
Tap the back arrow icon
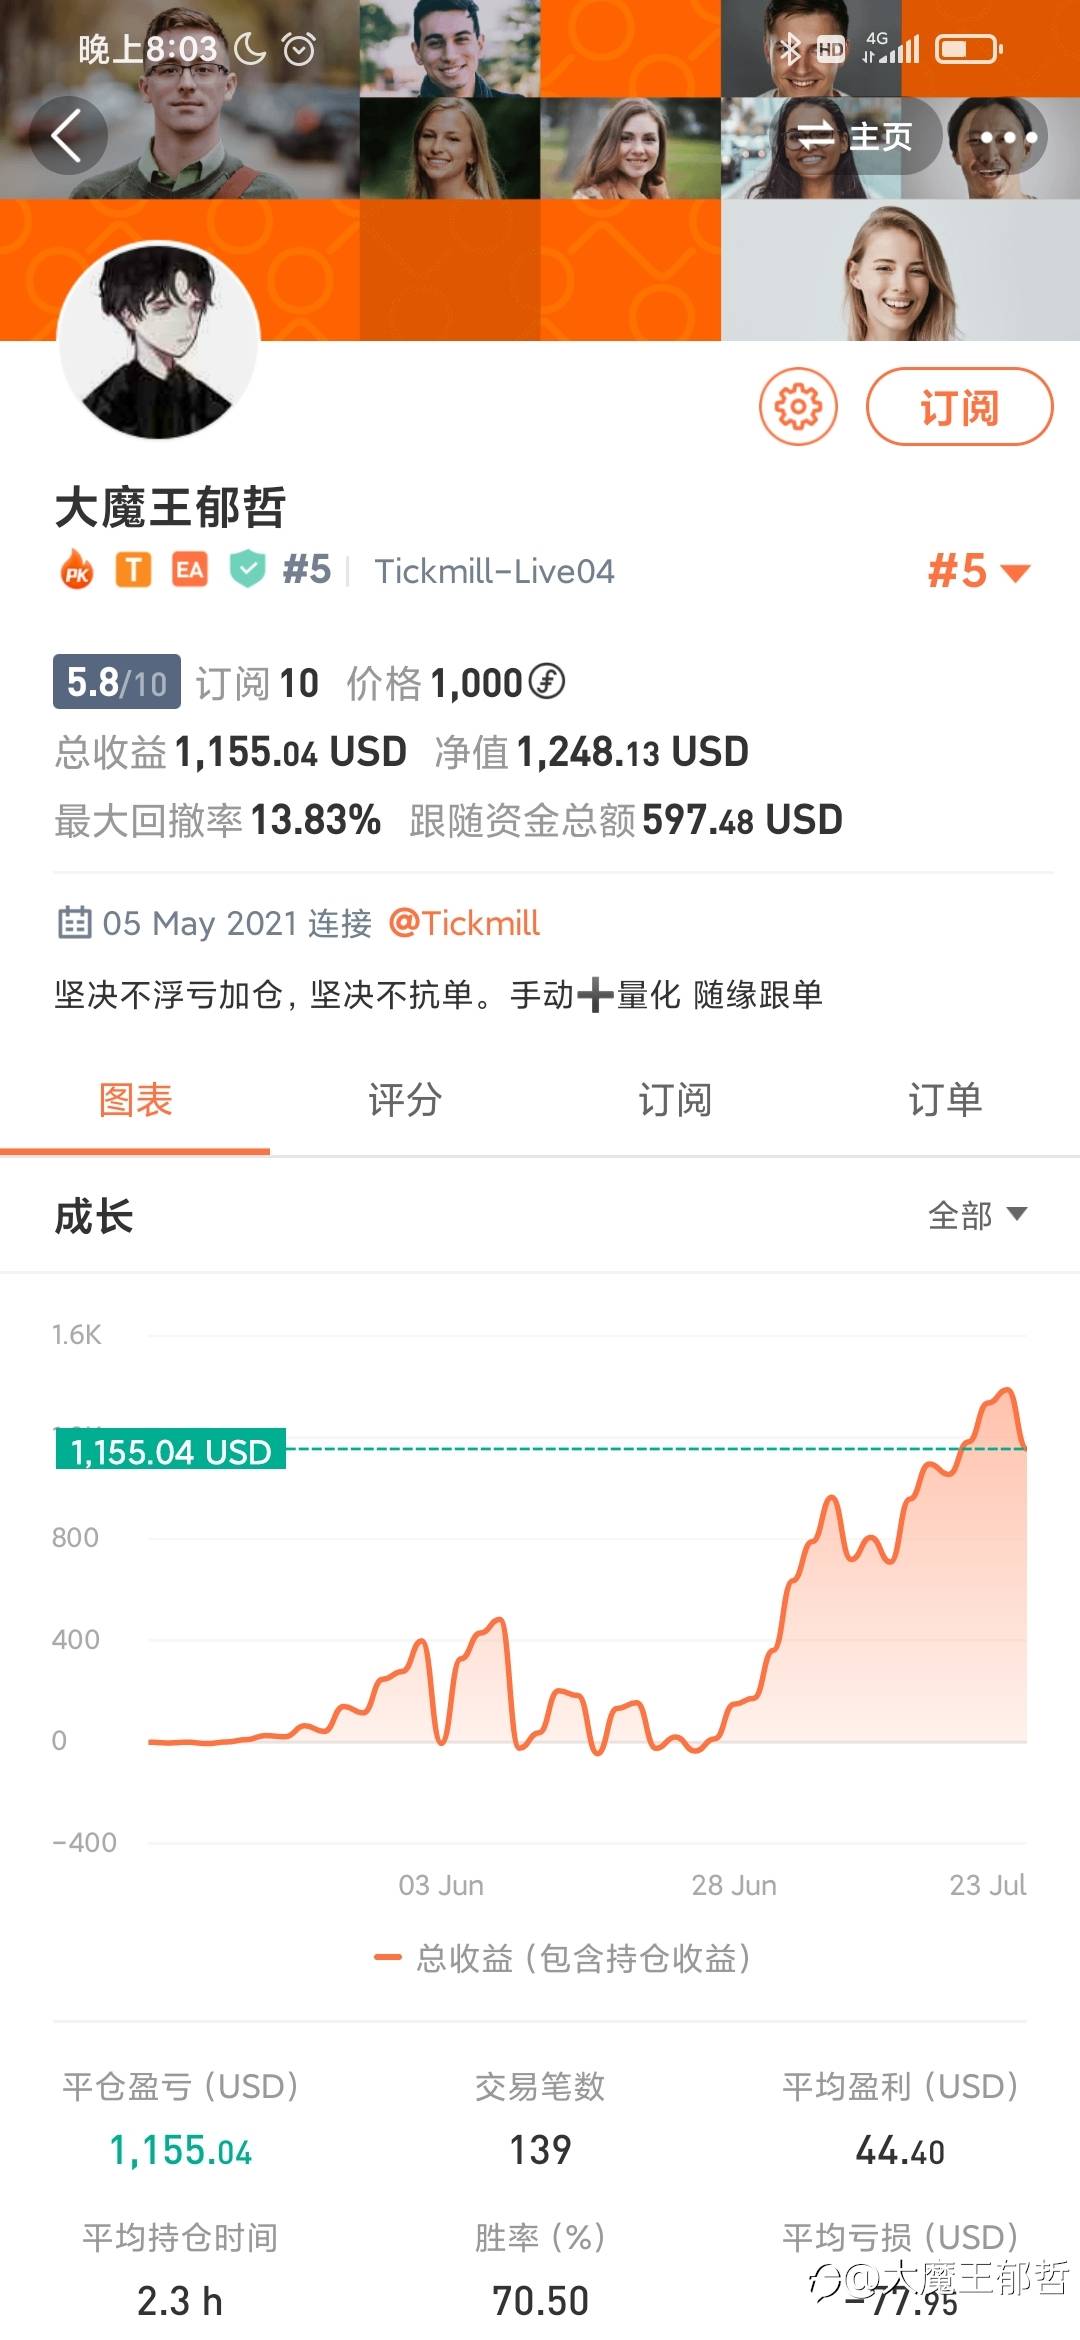(68, 136)
